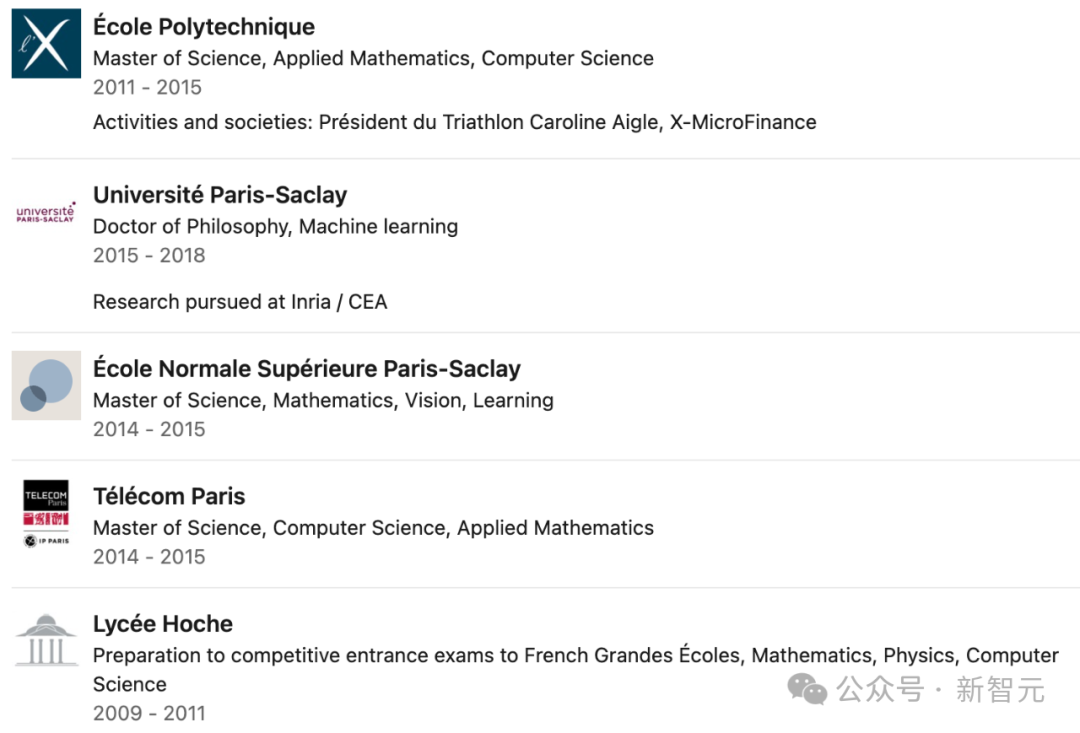Click the 公众号 · 新智元 watermark text

tap(940, 689)
